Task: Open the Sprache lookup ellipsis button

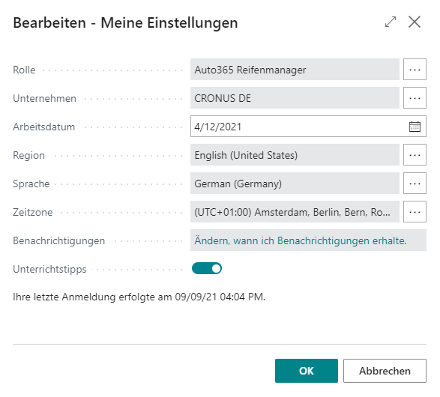Action: (x=414, y=183)
